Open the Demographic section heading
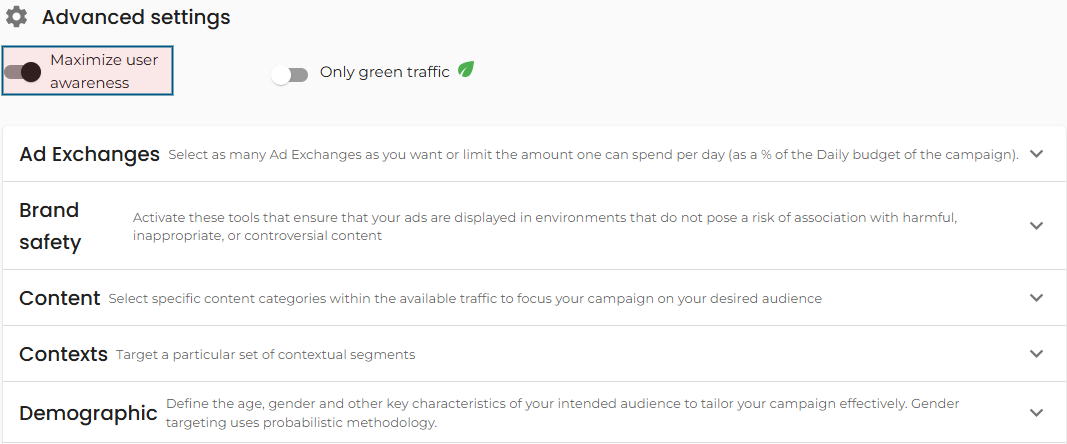This screenshot has width=1067, height=444. pos(88,413)
